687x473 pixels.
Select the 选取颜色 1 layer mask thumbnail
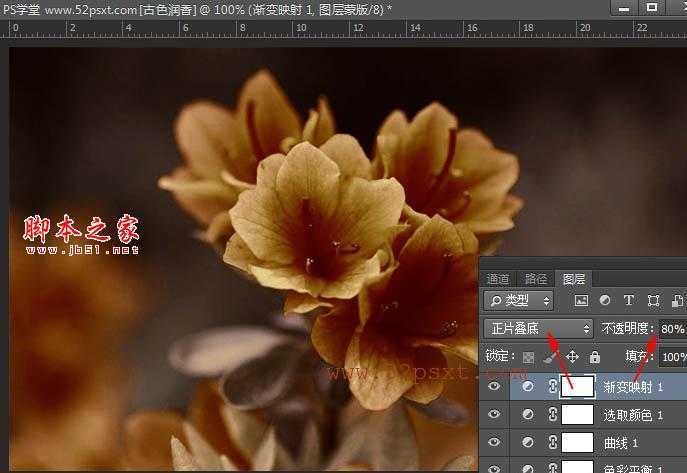pos(577,414)
